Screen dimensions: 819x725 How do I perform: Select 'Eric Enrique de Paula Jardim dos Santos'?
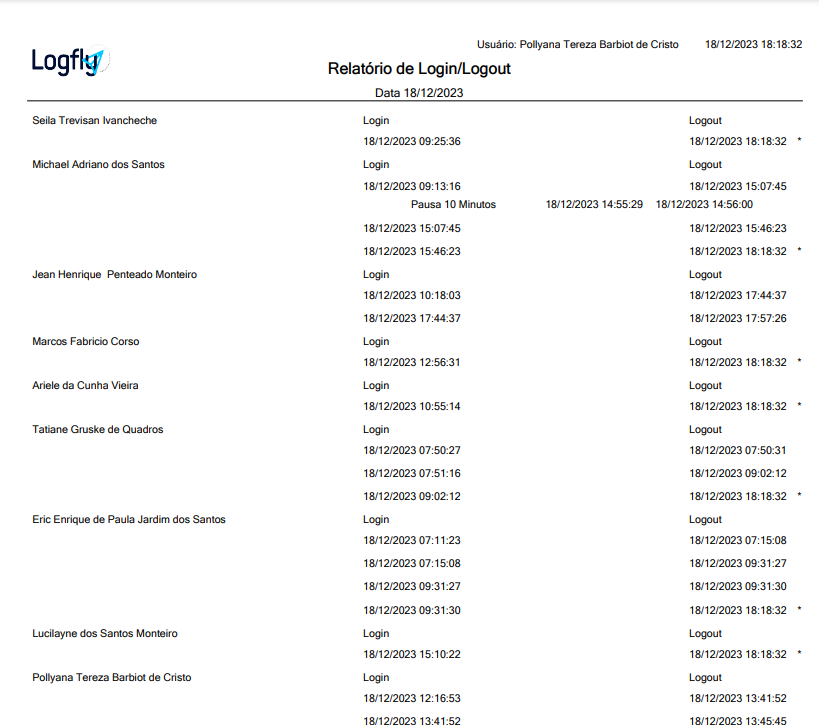click(x=129, y=520)
